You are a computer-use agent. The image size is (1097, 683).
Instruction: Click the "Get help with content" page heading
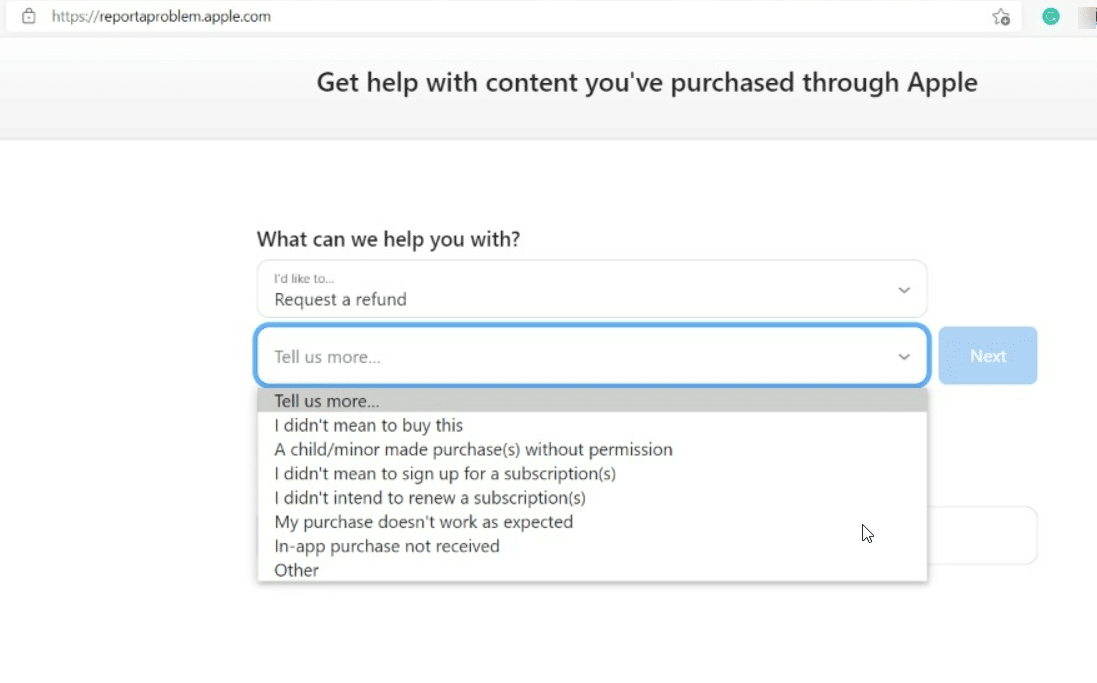point(647,82)
